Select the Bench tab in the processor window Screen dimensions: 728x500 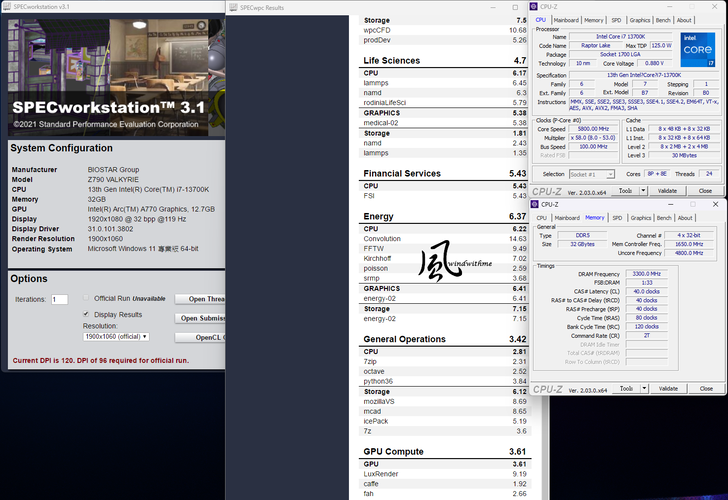tap(663, 20)
